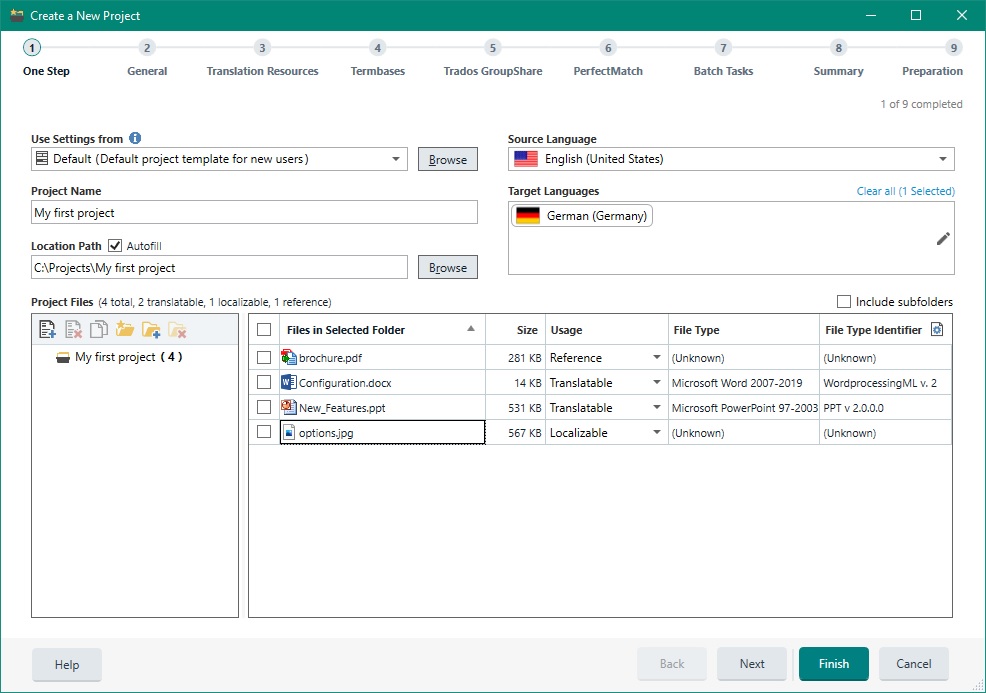Expand the Use Settings from template dropdown

(x=396, y=159)
